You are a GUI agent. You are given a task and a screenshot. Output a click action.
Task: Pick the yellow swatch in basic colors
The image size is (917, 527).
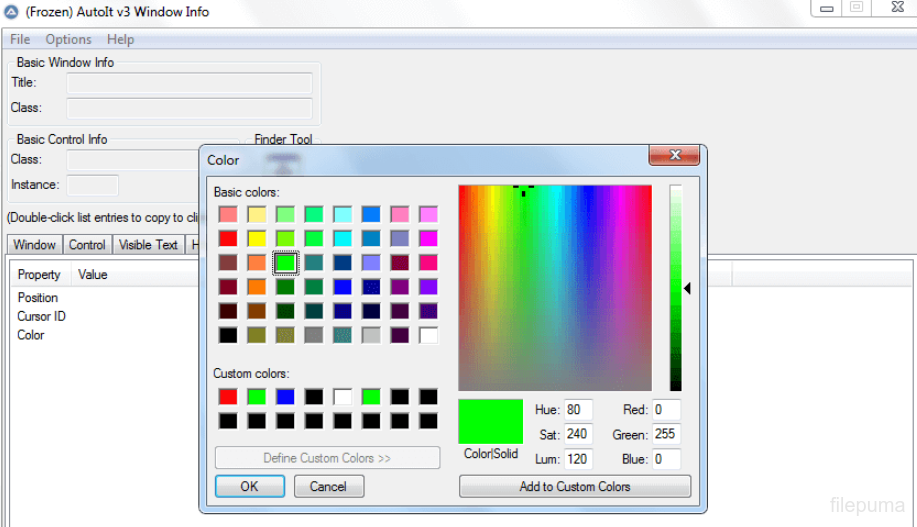click(x=257, y=238)
